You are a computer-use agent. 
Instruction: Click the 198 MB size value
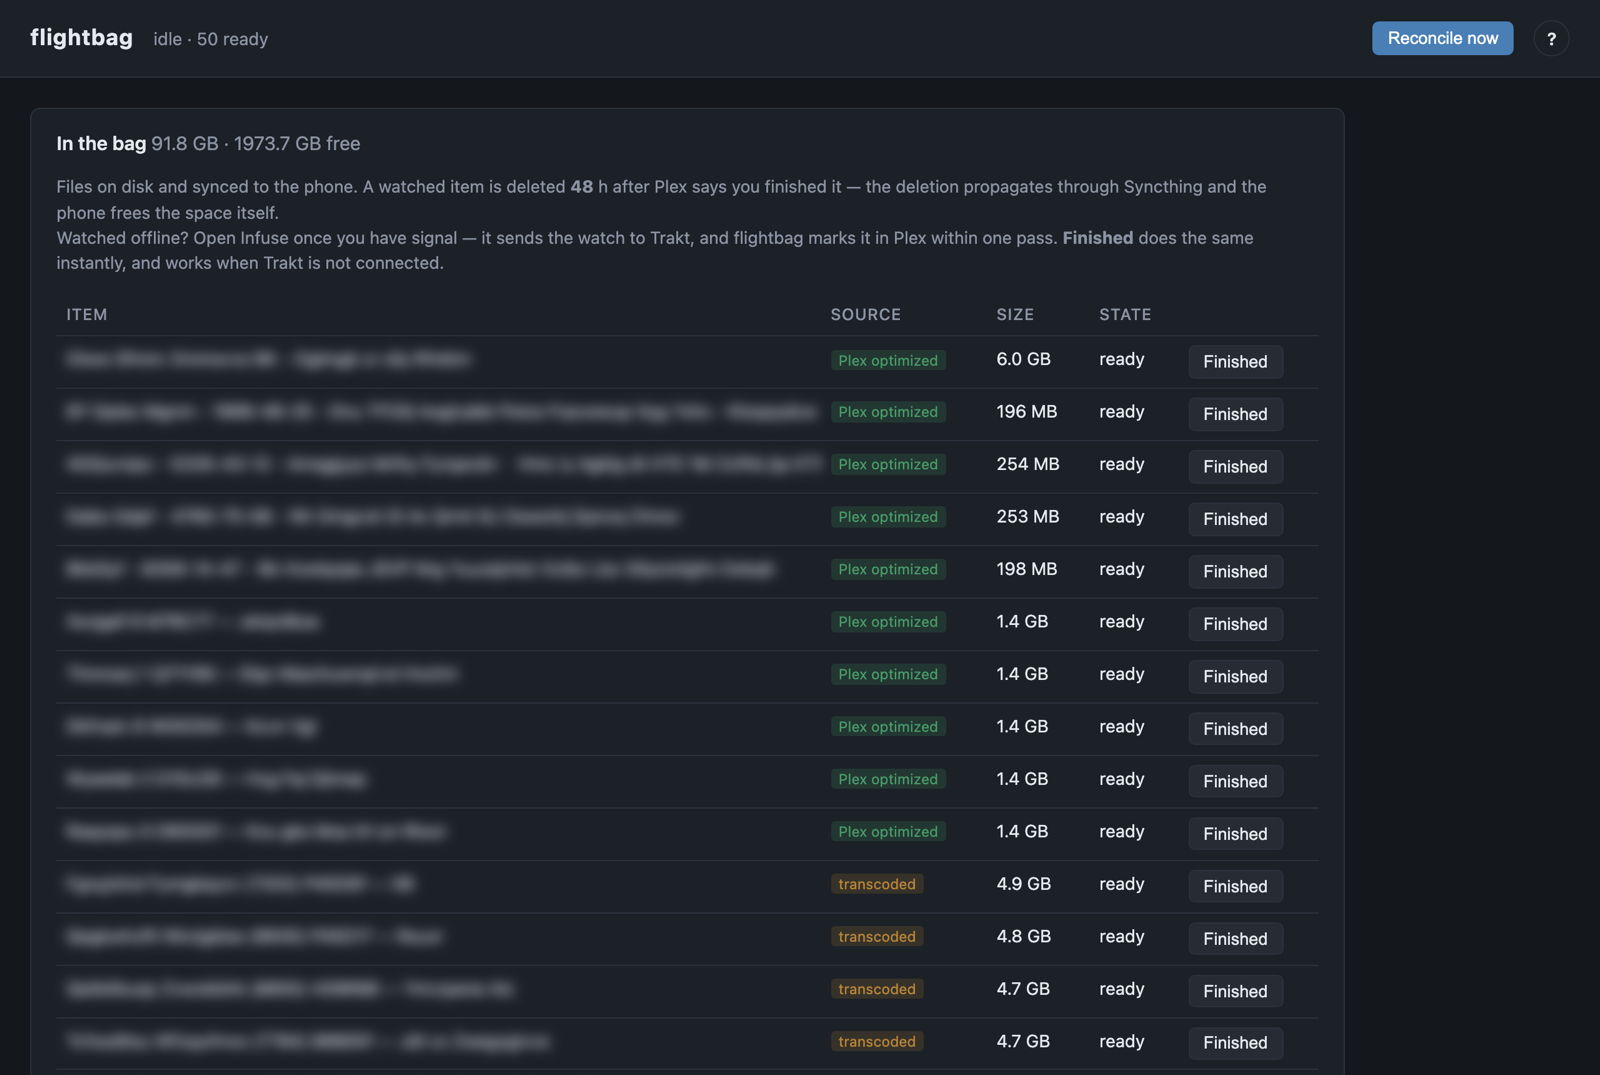click(x=1026, y=569)
